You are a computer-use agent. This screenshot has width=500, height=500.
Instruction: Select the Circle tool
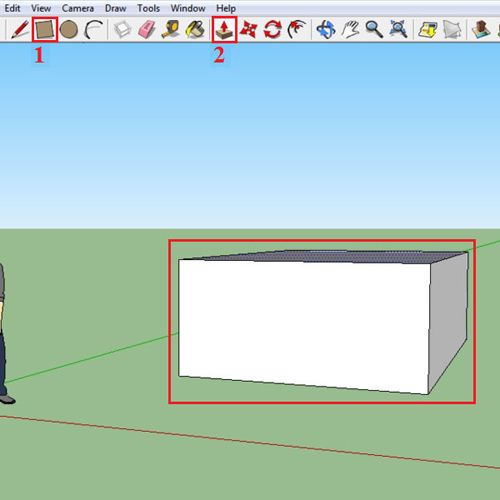point(69,30)
